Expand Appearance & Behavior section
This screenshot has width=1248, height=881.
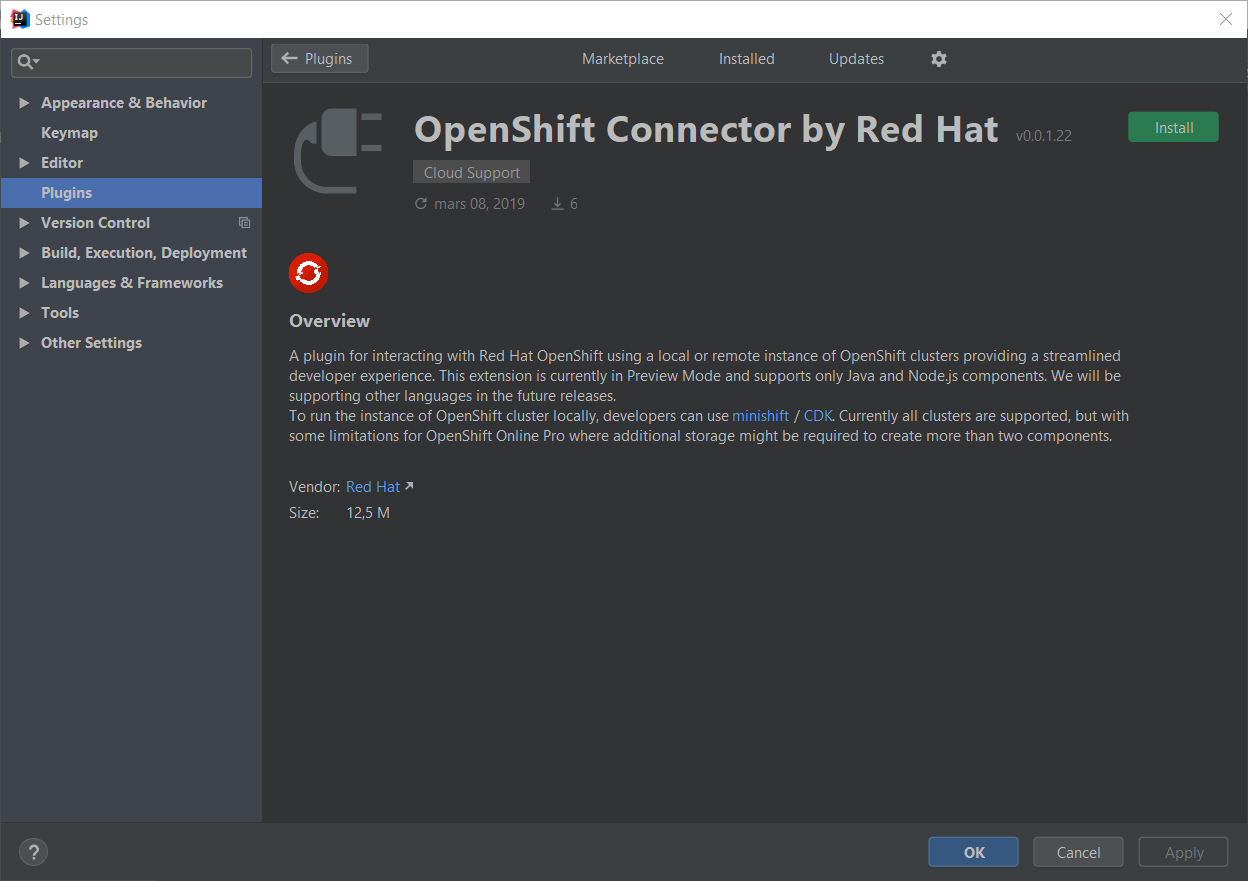click(x=24, y=103)
